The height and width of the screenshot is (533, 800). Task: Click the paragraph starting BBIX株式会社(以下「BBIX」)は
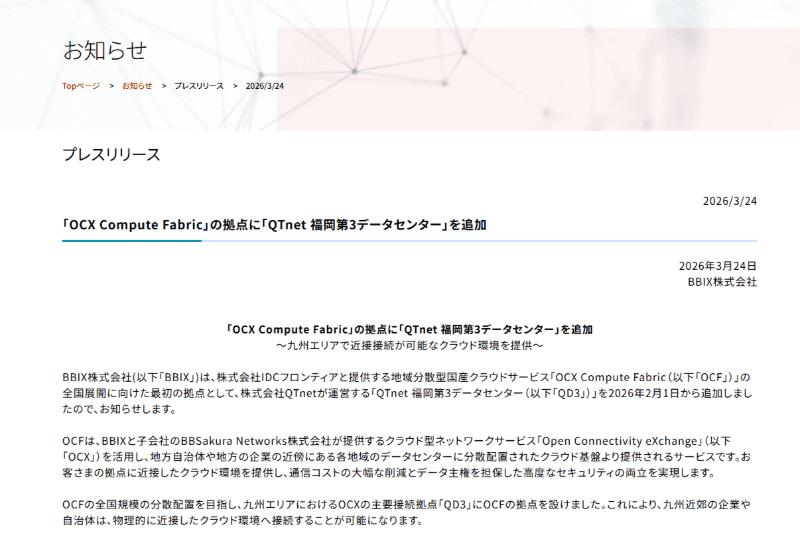[x=407, y=393]
